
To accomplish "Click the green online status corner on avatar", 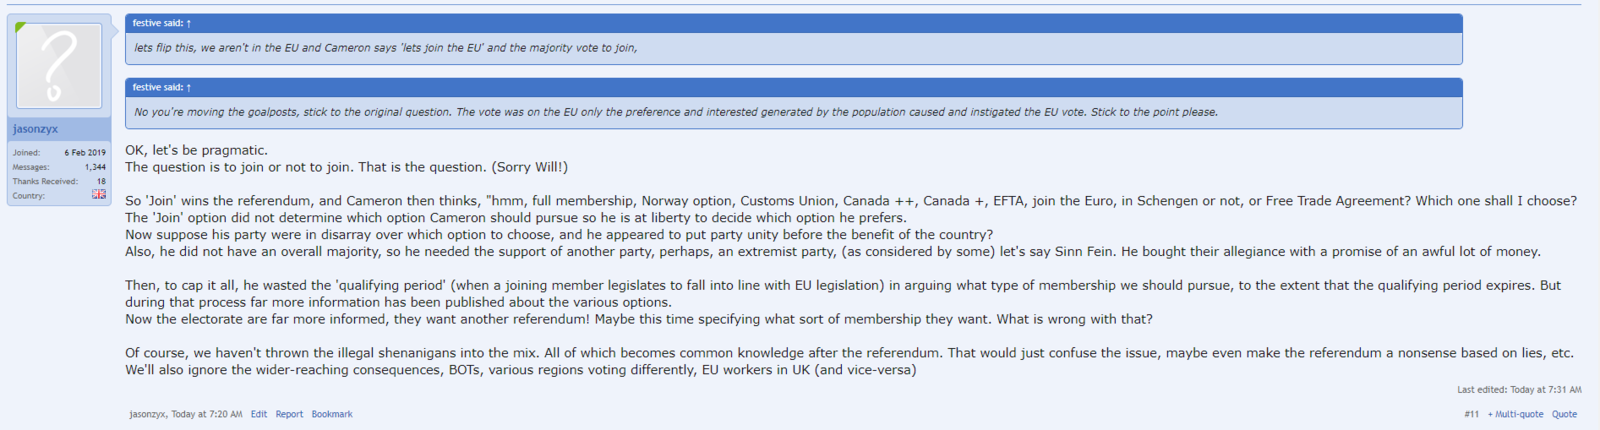I will [x=20, y=27].
